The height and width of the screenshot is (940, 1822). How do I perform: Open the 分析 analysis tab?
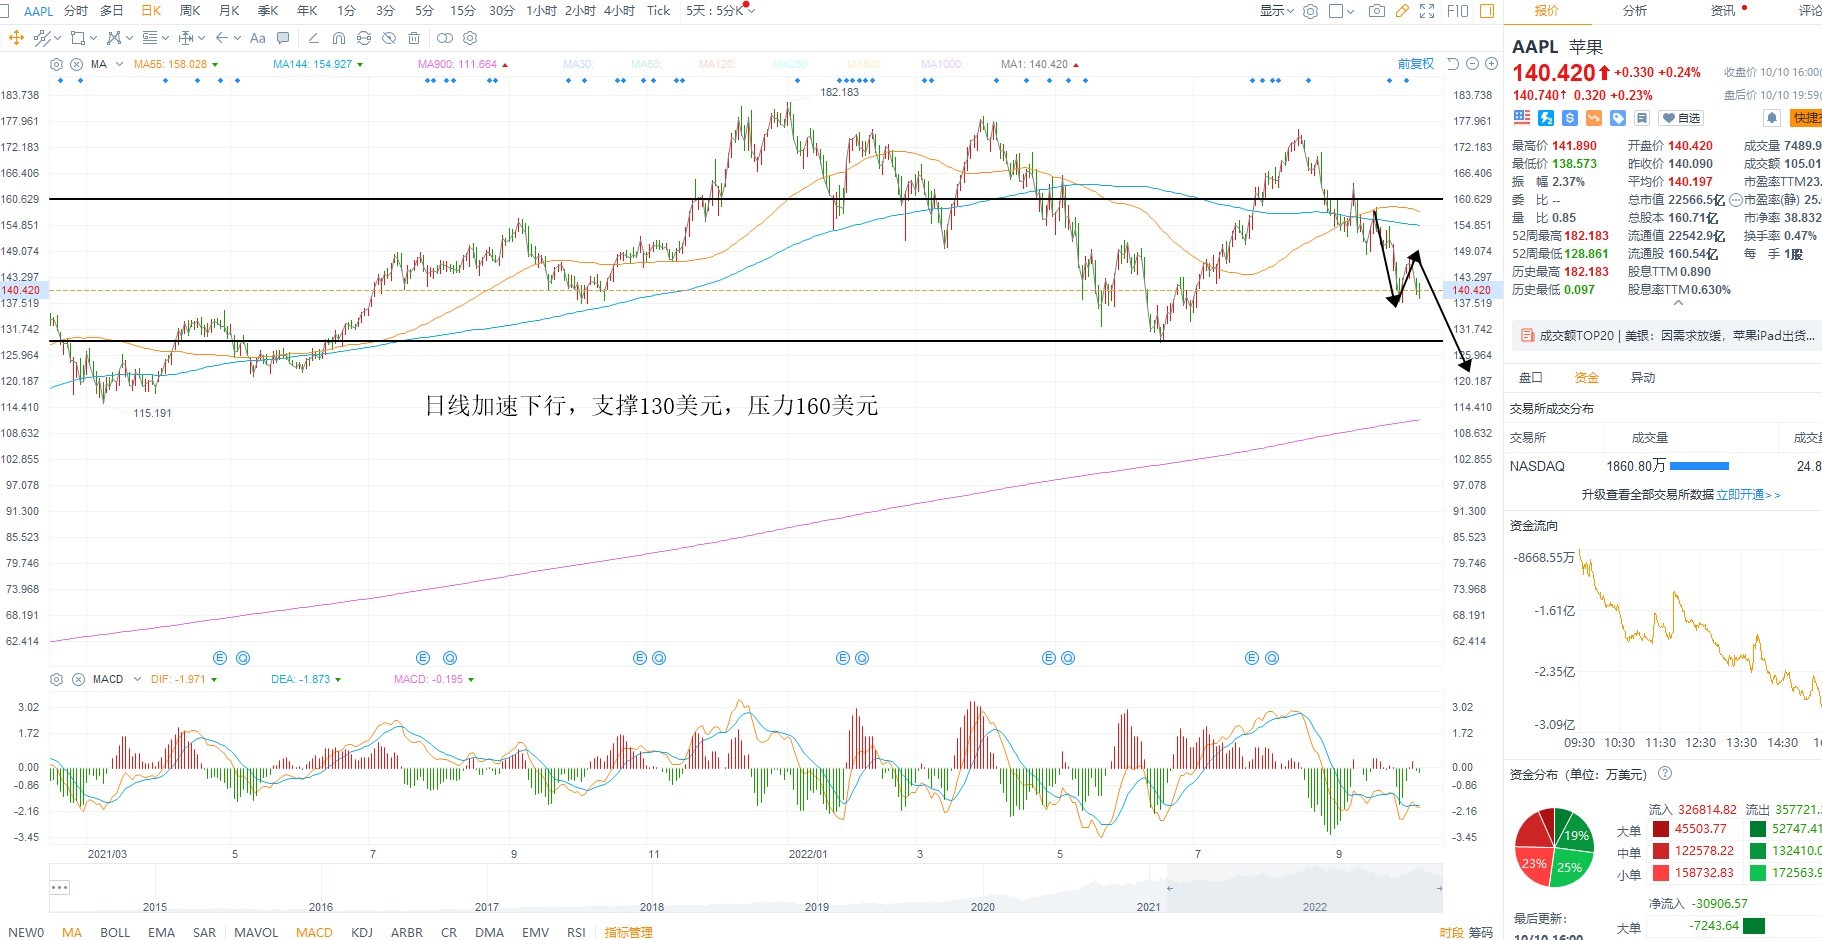pos(1635,11)
